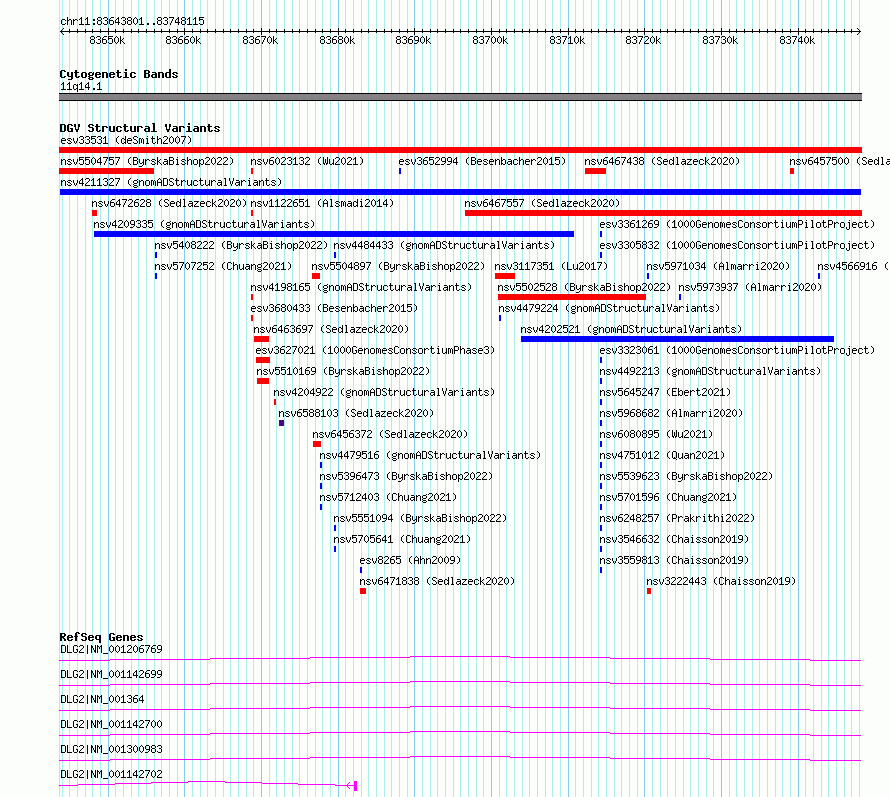890x797 pixels.
Task: Open nsv4479516 (gnomADStructuralVariants) variant
Action: 430,455
